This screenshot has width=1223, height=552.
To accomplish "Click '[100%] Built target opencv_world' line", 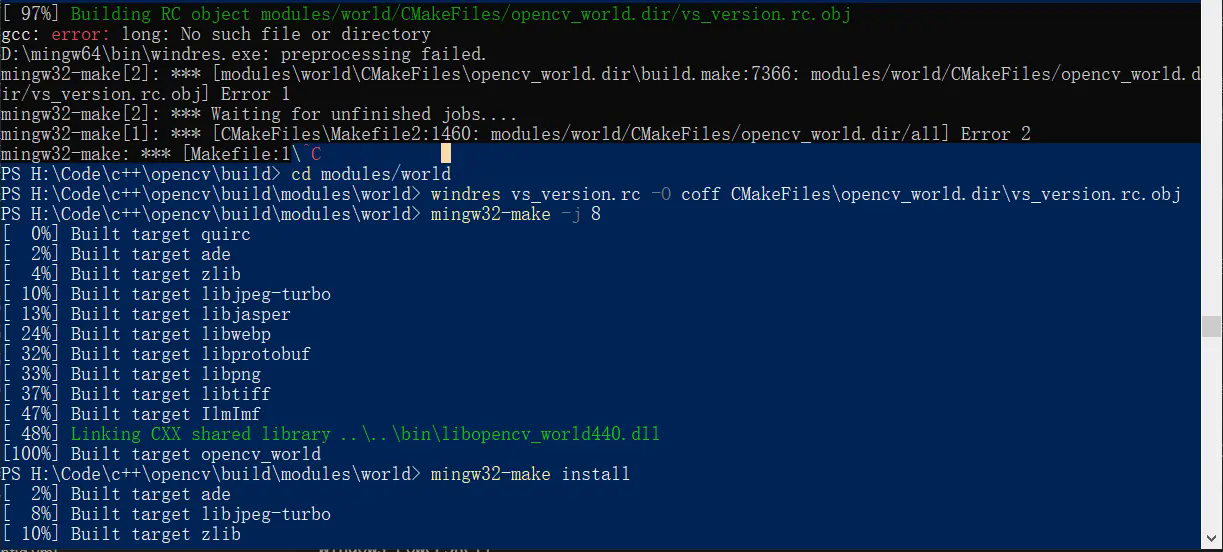I will 161,454.
